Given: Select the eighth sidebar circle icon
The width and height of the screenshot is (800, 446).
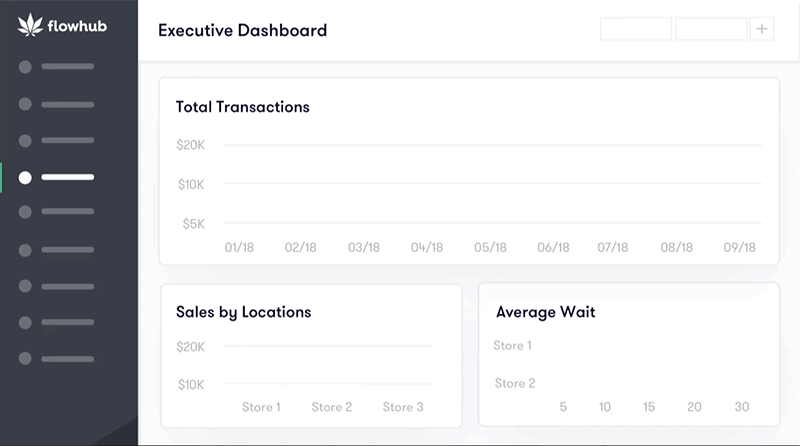Looking at the screenshot, I should (x=25, y=322).
